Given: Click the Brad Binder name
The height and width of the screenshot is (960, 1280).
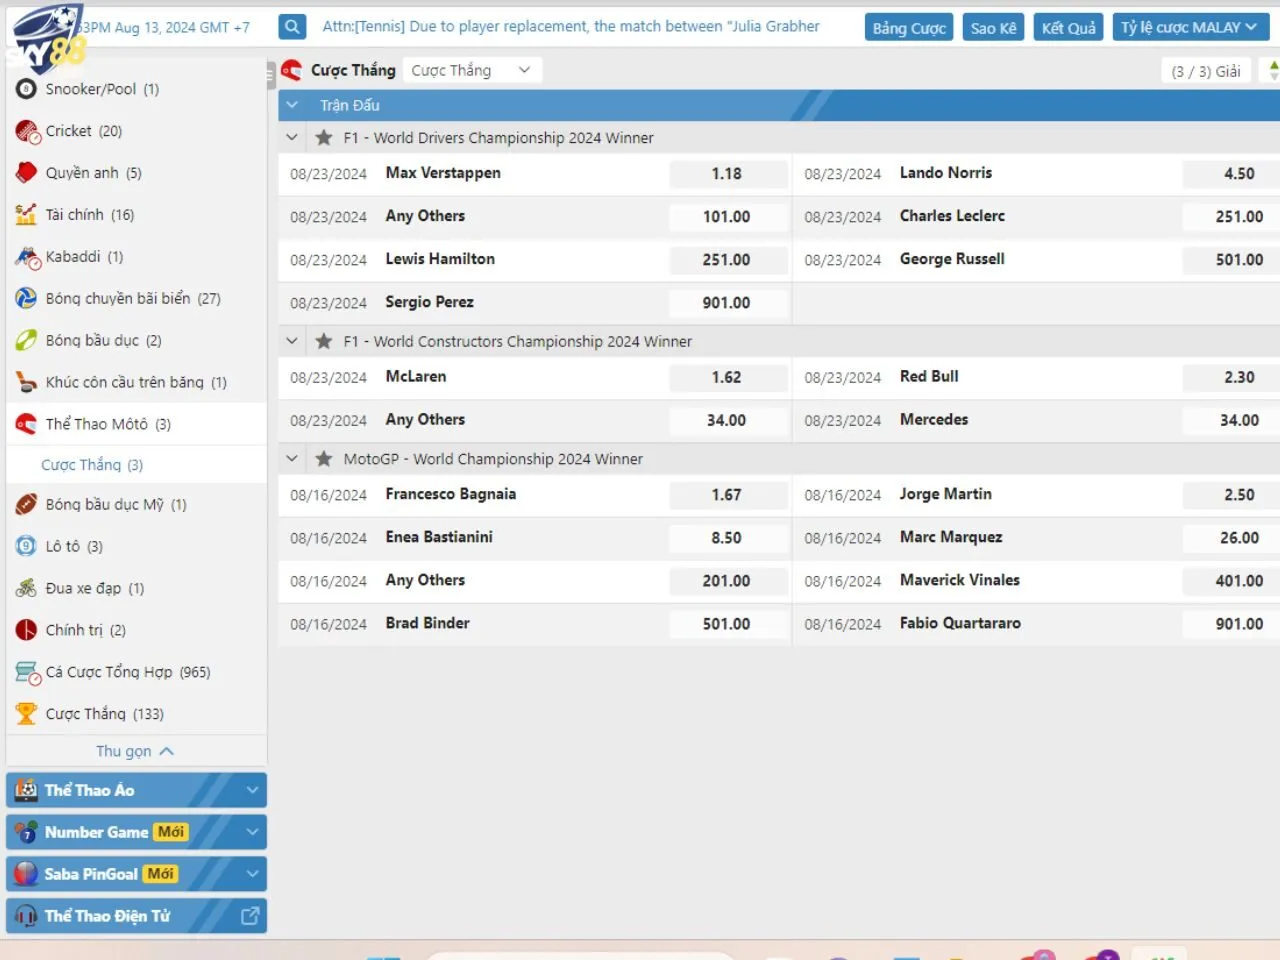Looking at the screenshot, I should [x=427, y=623].
